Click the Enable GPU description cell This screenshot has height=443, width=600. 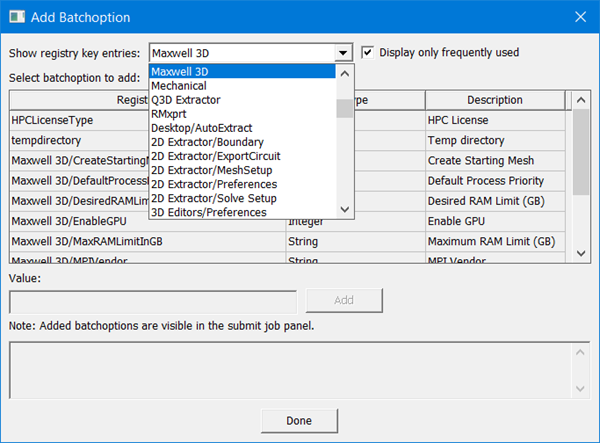(x=495, y=221)
